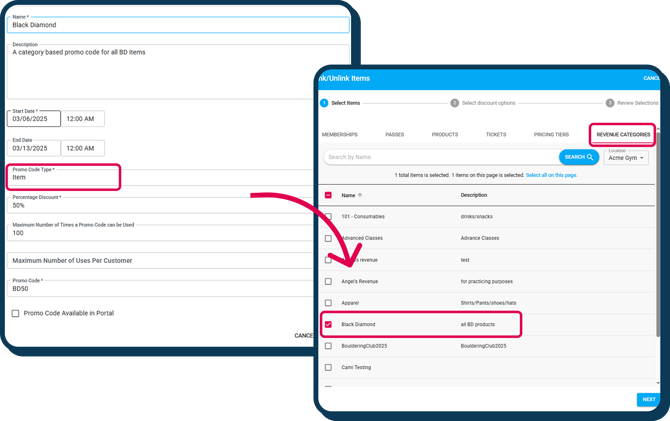This screenshot has width=670, height=421.
Task: Open the Start Date time selector
Action: click(x=84, y=119)
